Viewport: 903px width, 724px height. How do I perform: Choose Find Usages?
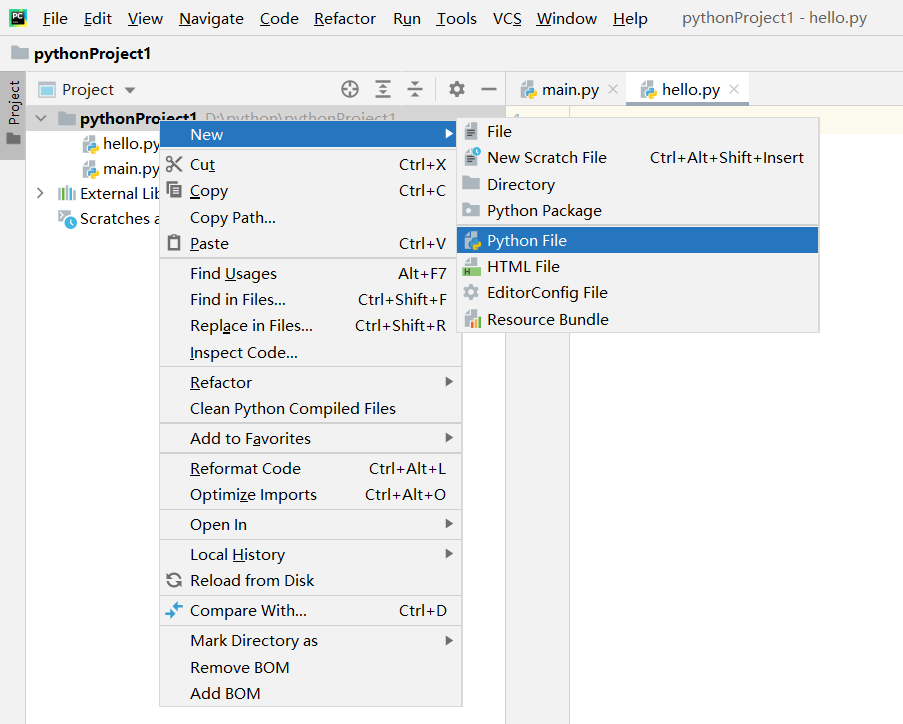click(x=310, y=274)
